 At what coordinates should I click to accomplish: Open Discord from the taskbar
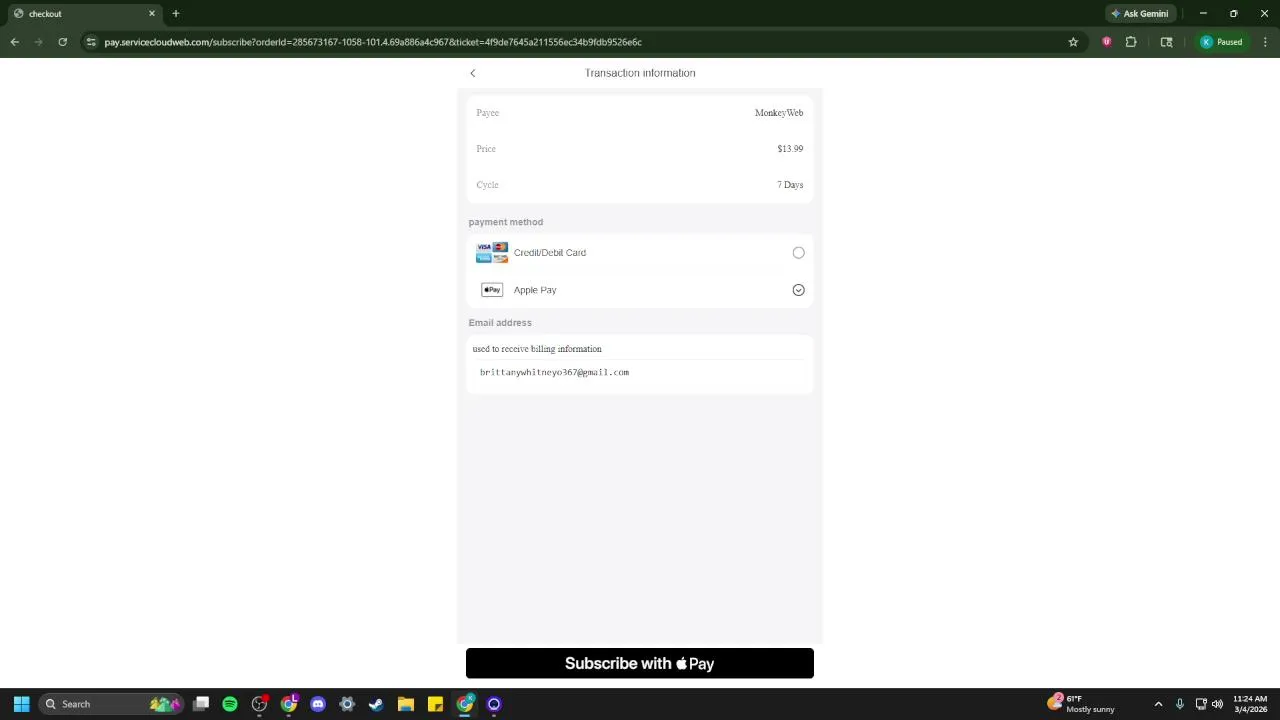tap(318, 704)
